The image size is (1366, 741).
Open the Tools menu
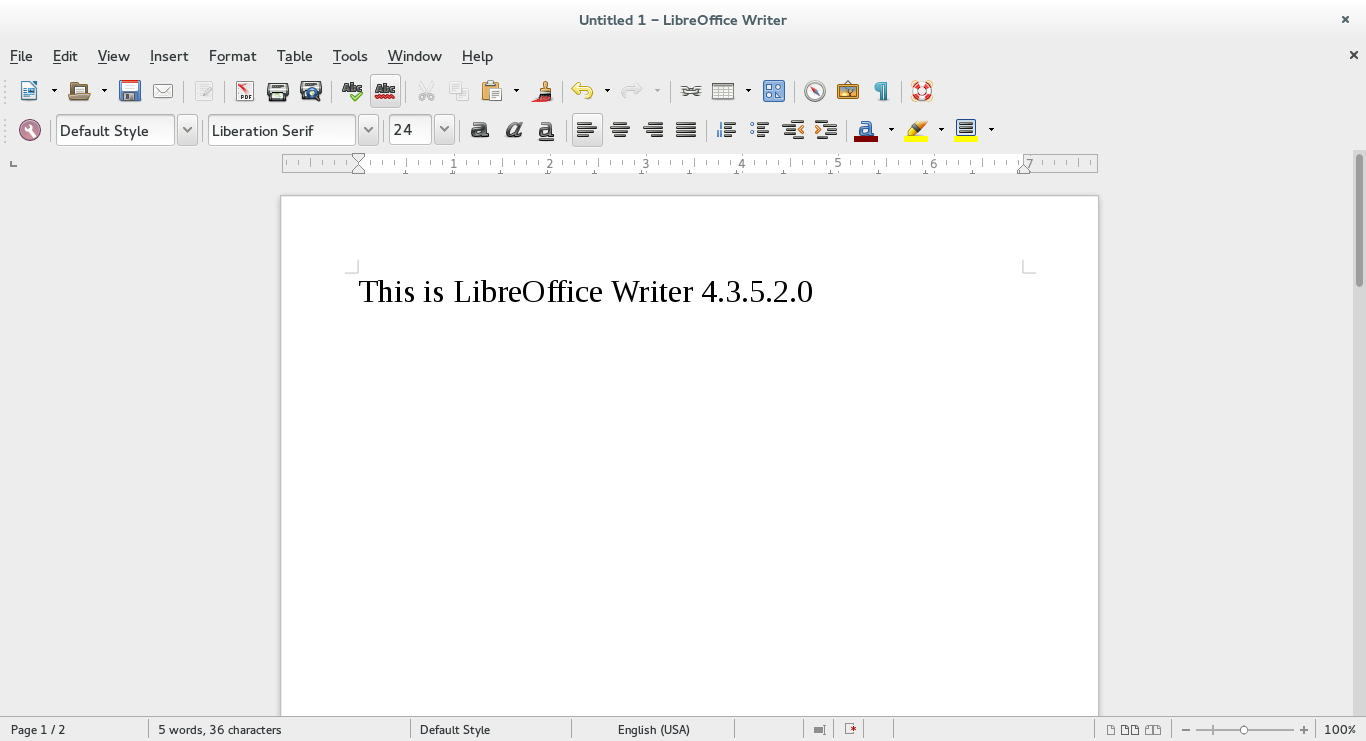coord(350,56)
